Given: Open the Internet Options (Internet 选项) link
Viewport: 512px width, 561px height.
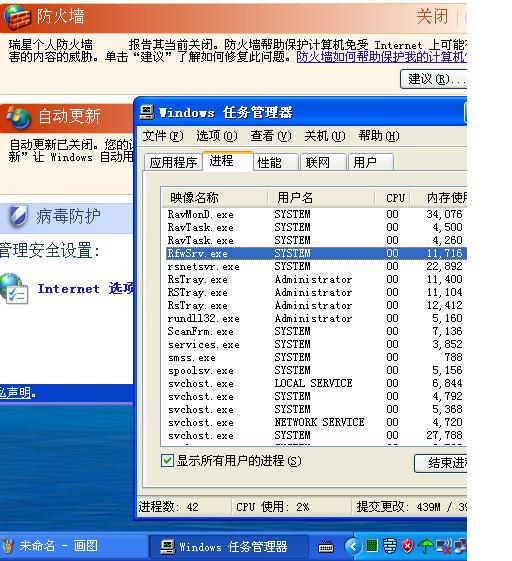Looking at the screenshot, I should pos(86,288).
